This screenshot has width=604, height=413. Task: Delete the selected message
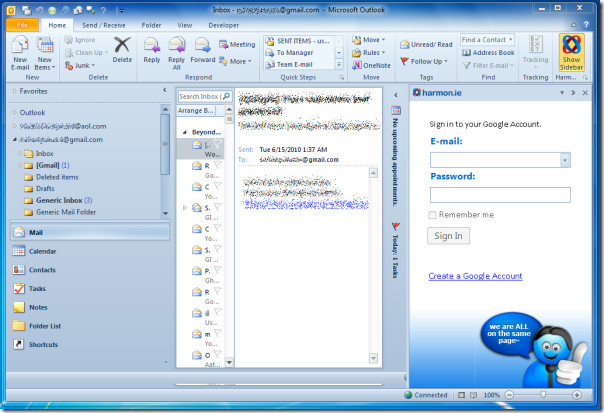pyautogui.click(x=122, y=49)
